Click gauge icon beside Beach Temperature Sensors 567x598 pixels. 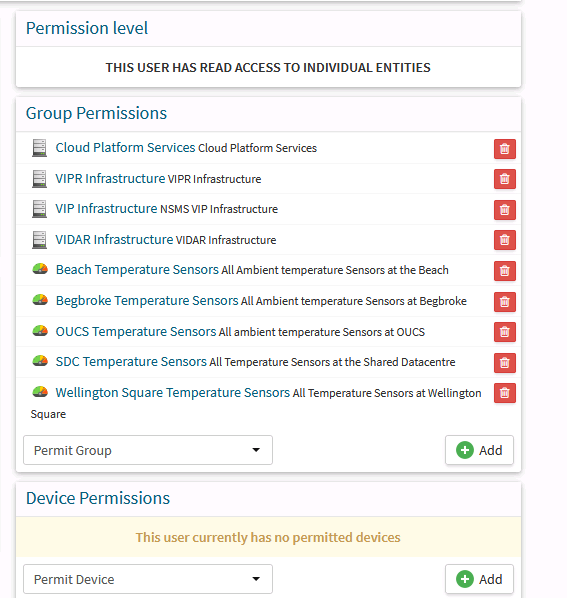point(40,269)
